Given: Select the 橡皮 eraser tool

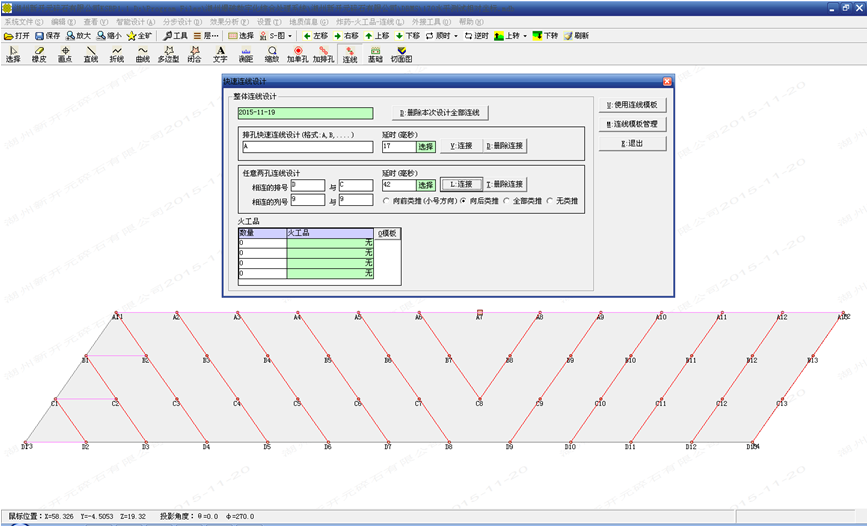Looking at the screenshot, I should pyautogui.click(x=39, y=54).
